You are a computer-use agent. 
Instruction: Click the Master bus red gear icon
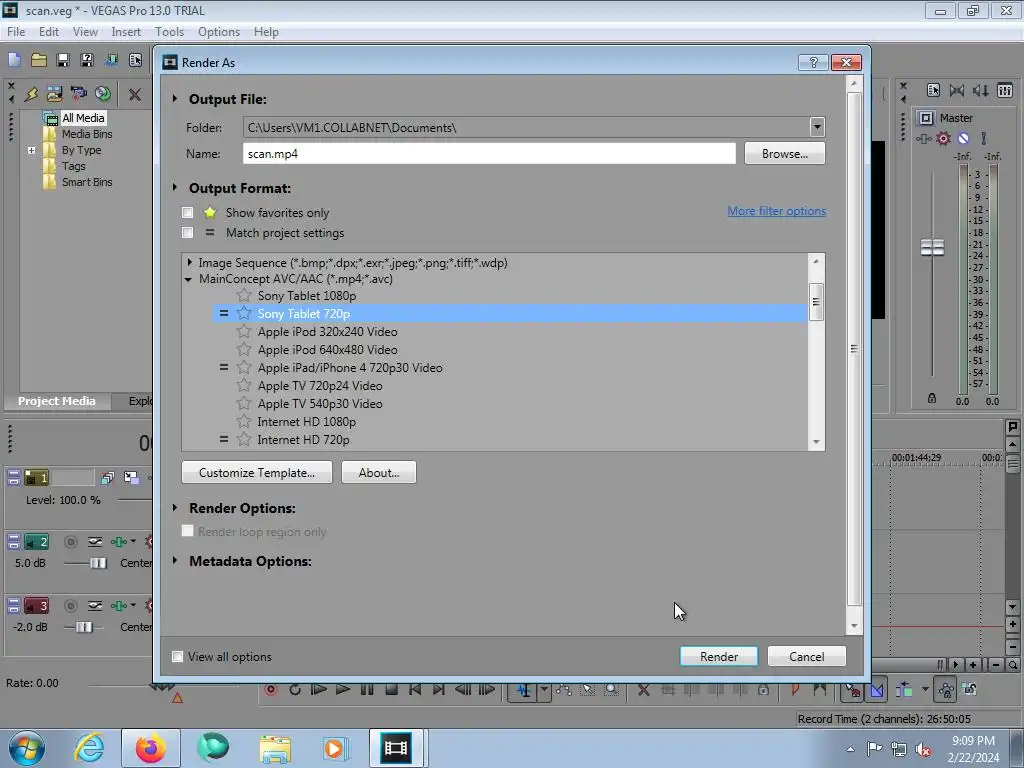pyautogui.click(x=944, y=138)
